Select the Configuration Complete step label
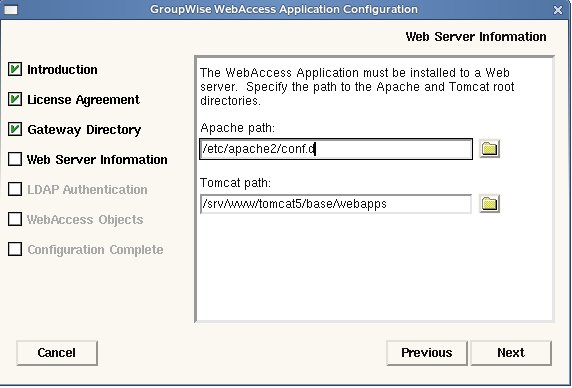The height and width of the screenshot is (388, 572). tap(95, 250)
